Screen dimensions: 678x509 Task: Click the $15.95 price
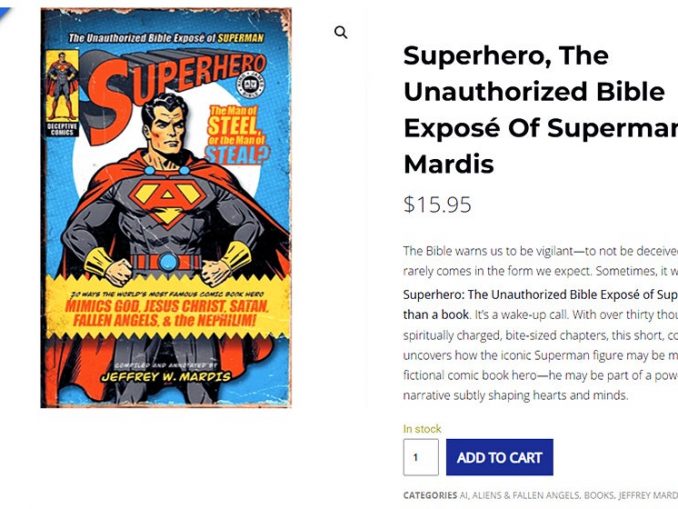tap(437, 205)
